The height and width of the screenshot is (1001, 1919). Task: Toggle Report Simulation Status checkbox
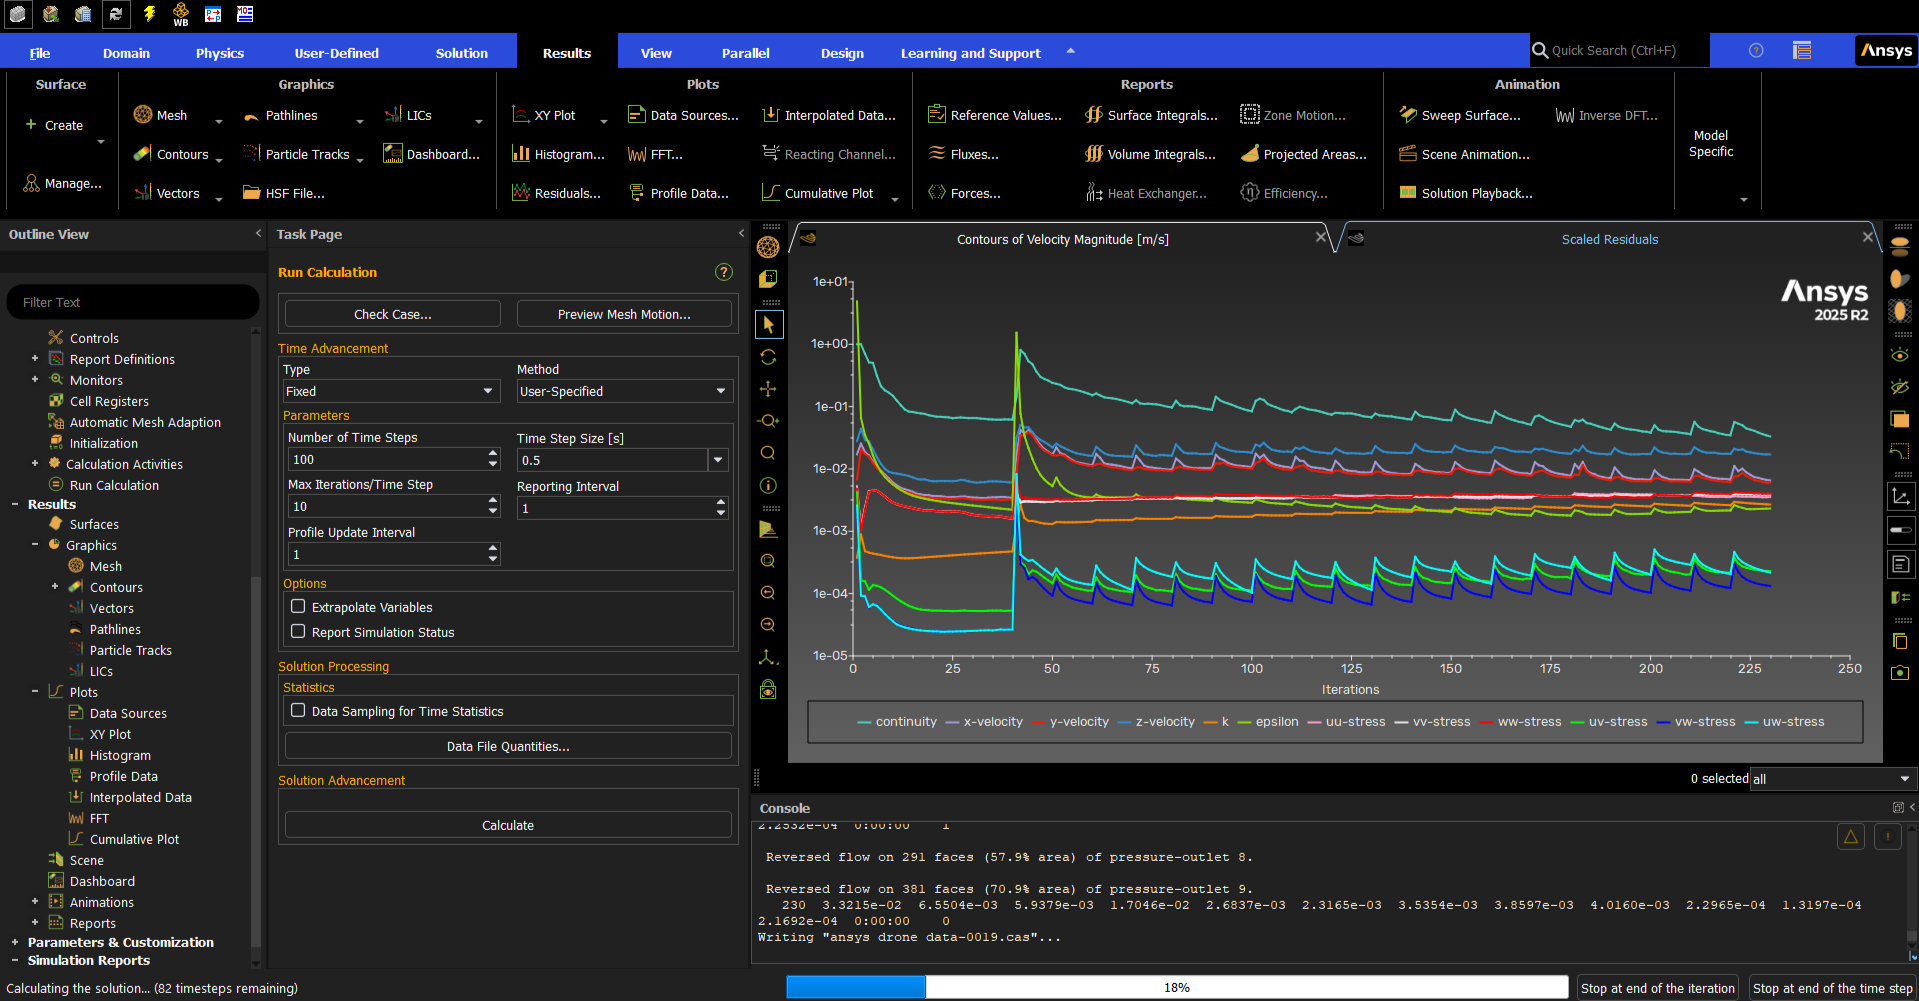click(298, 631)
